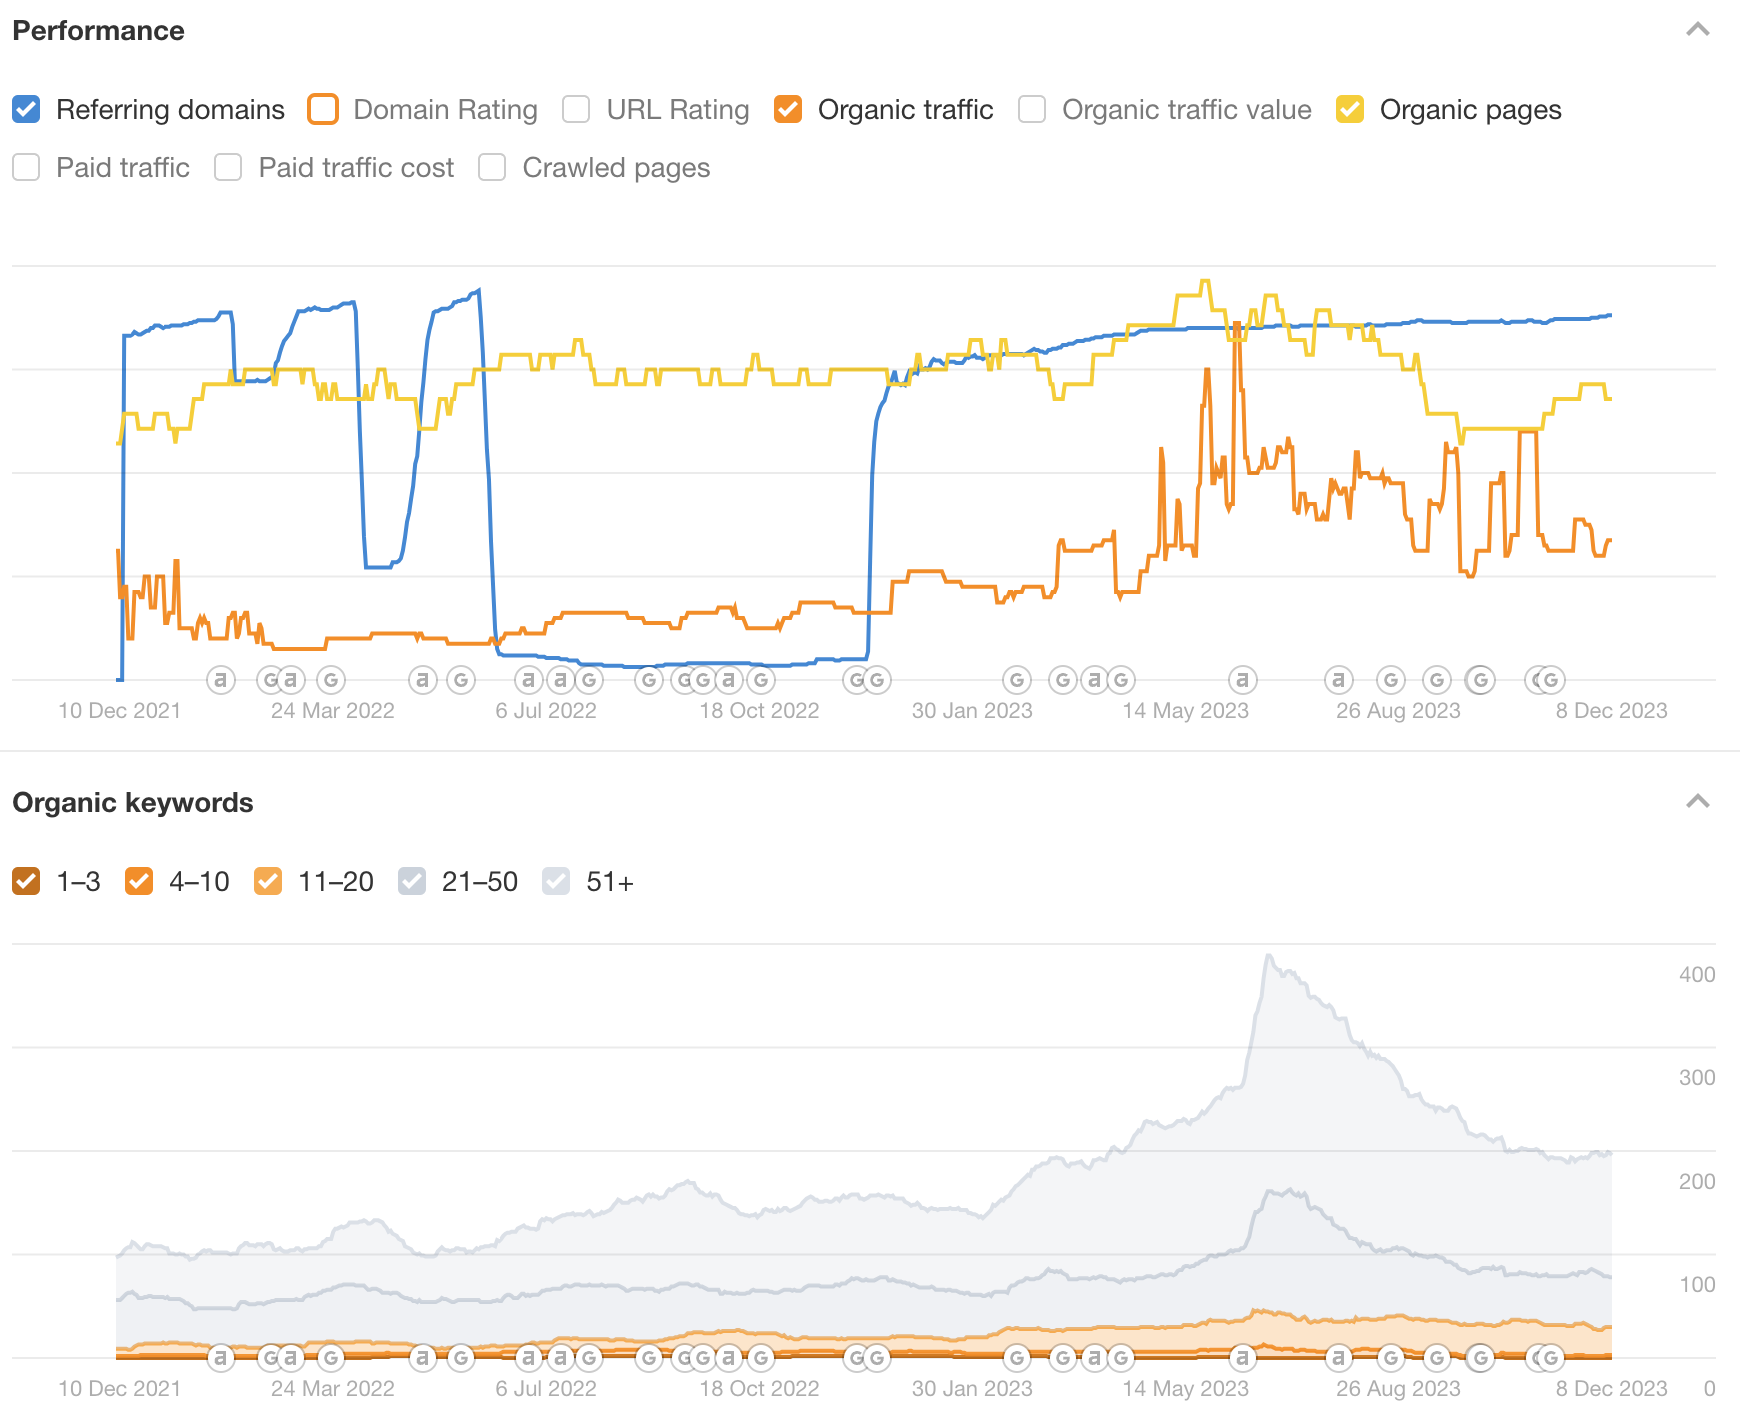
Task: Click rightmost 'a' marker on Performance chart
Action: pyautogui.click(x=1338, y=680)
